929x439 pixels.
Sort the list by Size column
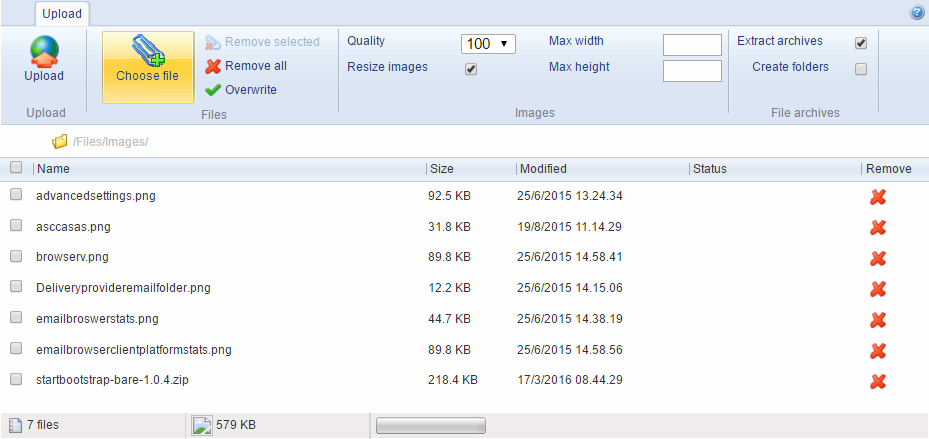[x=441, y=169]
